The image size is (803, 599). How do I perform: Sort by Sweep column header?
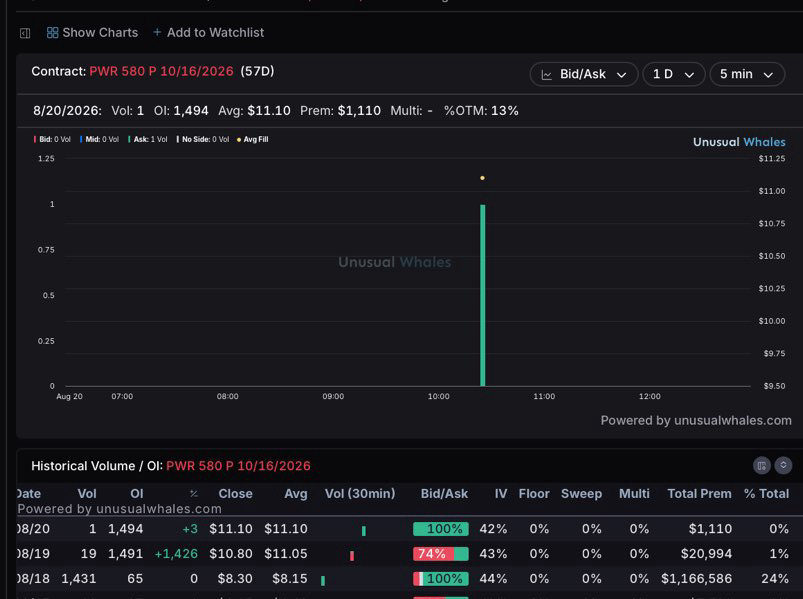pos(581,494)
